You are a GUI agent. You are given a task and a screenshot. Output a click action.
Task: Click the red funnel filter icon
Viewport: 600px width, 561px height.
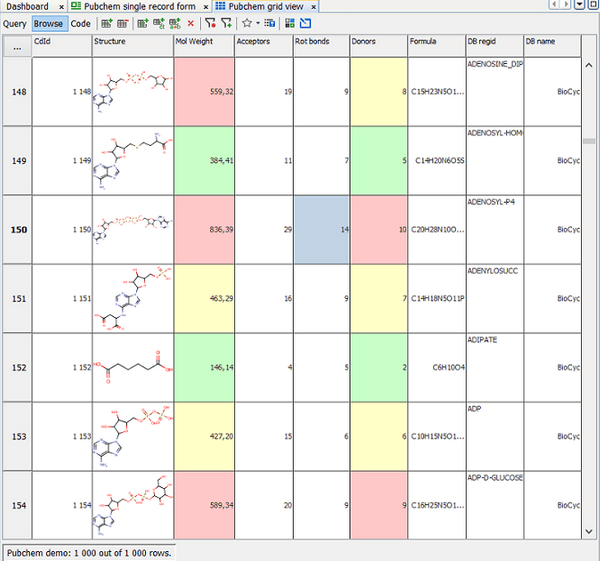pyautogui.click(x=210, y=23)
